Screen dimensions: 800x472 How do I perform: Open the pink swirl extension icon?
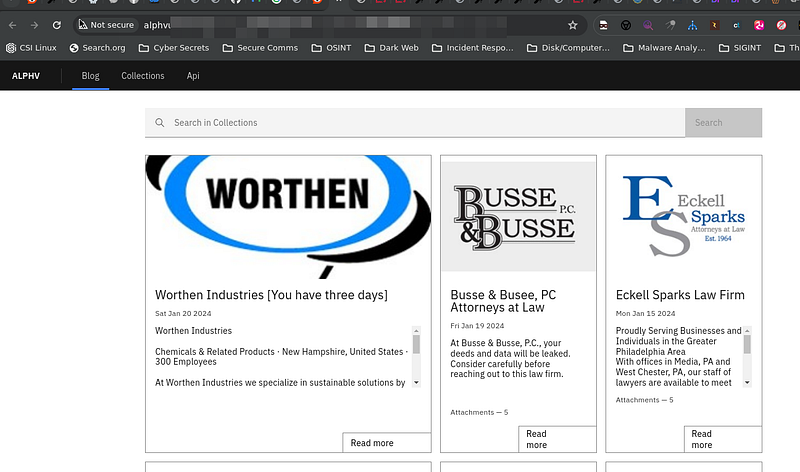[759, 25]
